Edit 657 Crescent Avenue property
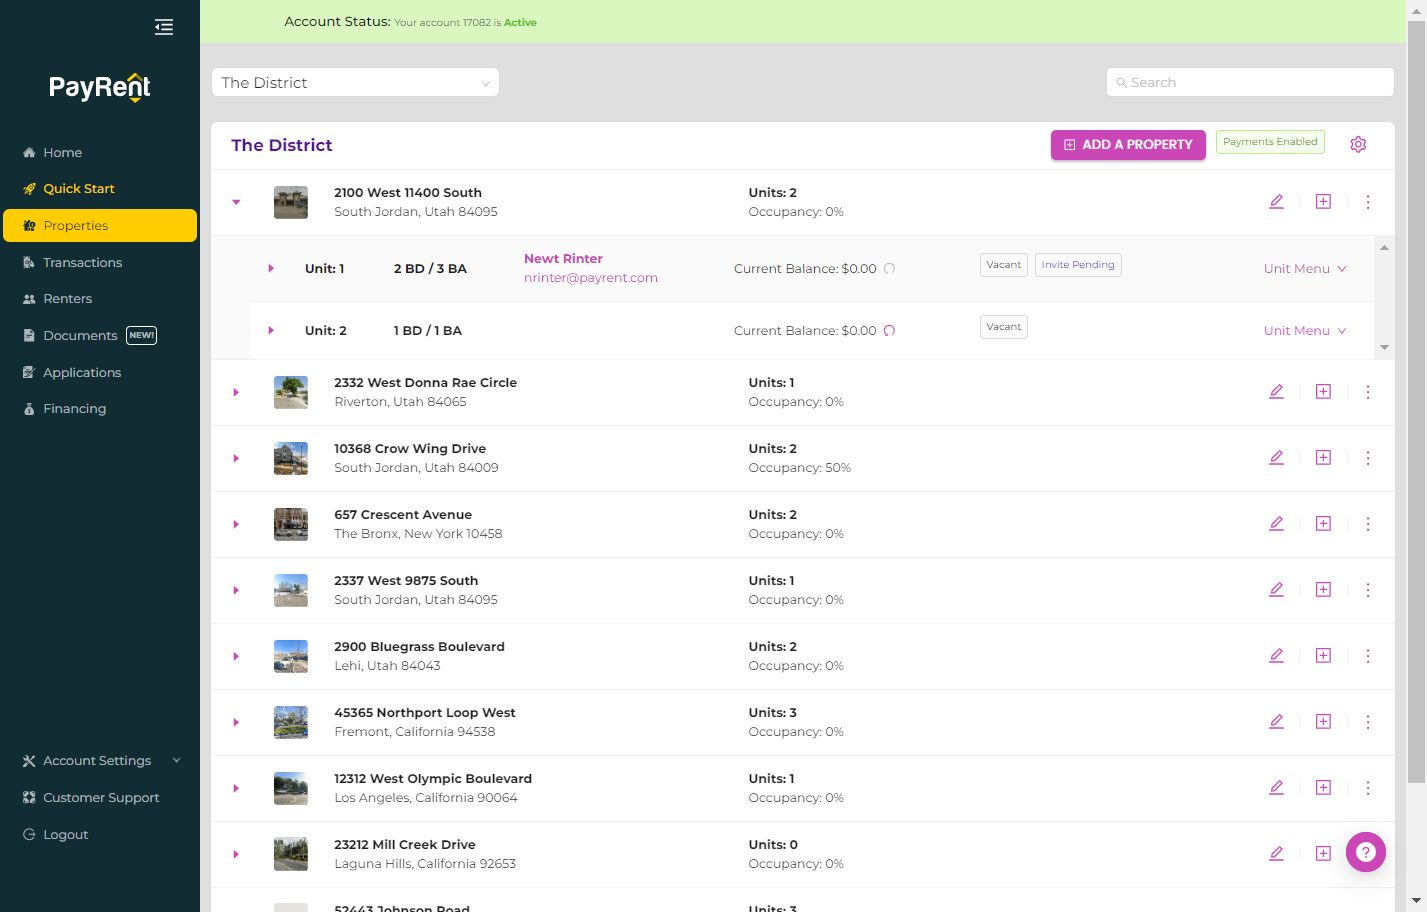The width and height of the screenshot is (1427, 912). (1276, 524)
